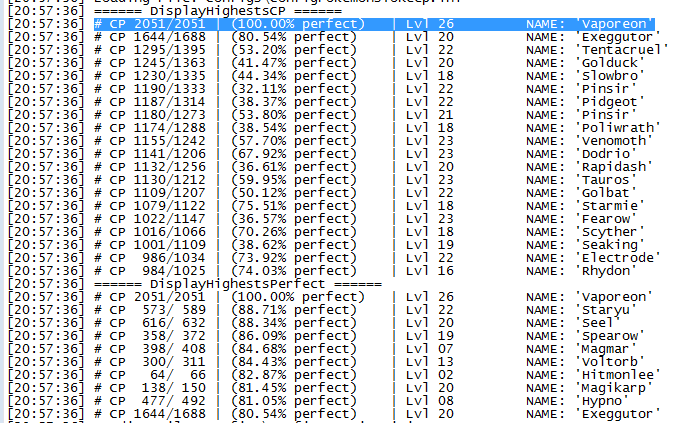
Task: Select the 'Seaking' name entry
Action: tap(610, 245)
